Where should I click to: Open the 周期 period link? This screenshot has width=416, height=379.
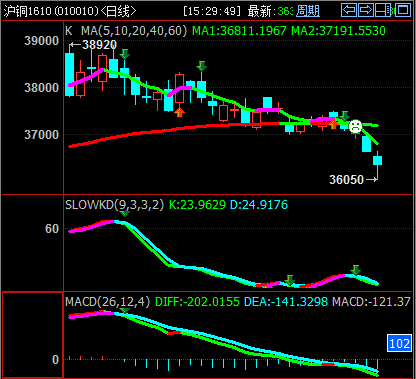pyautogui.click(x=308, y=11)
